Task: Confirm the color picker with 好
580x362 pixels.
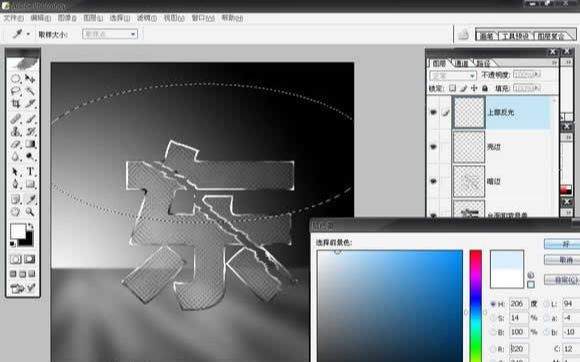Action: [562, 244]
